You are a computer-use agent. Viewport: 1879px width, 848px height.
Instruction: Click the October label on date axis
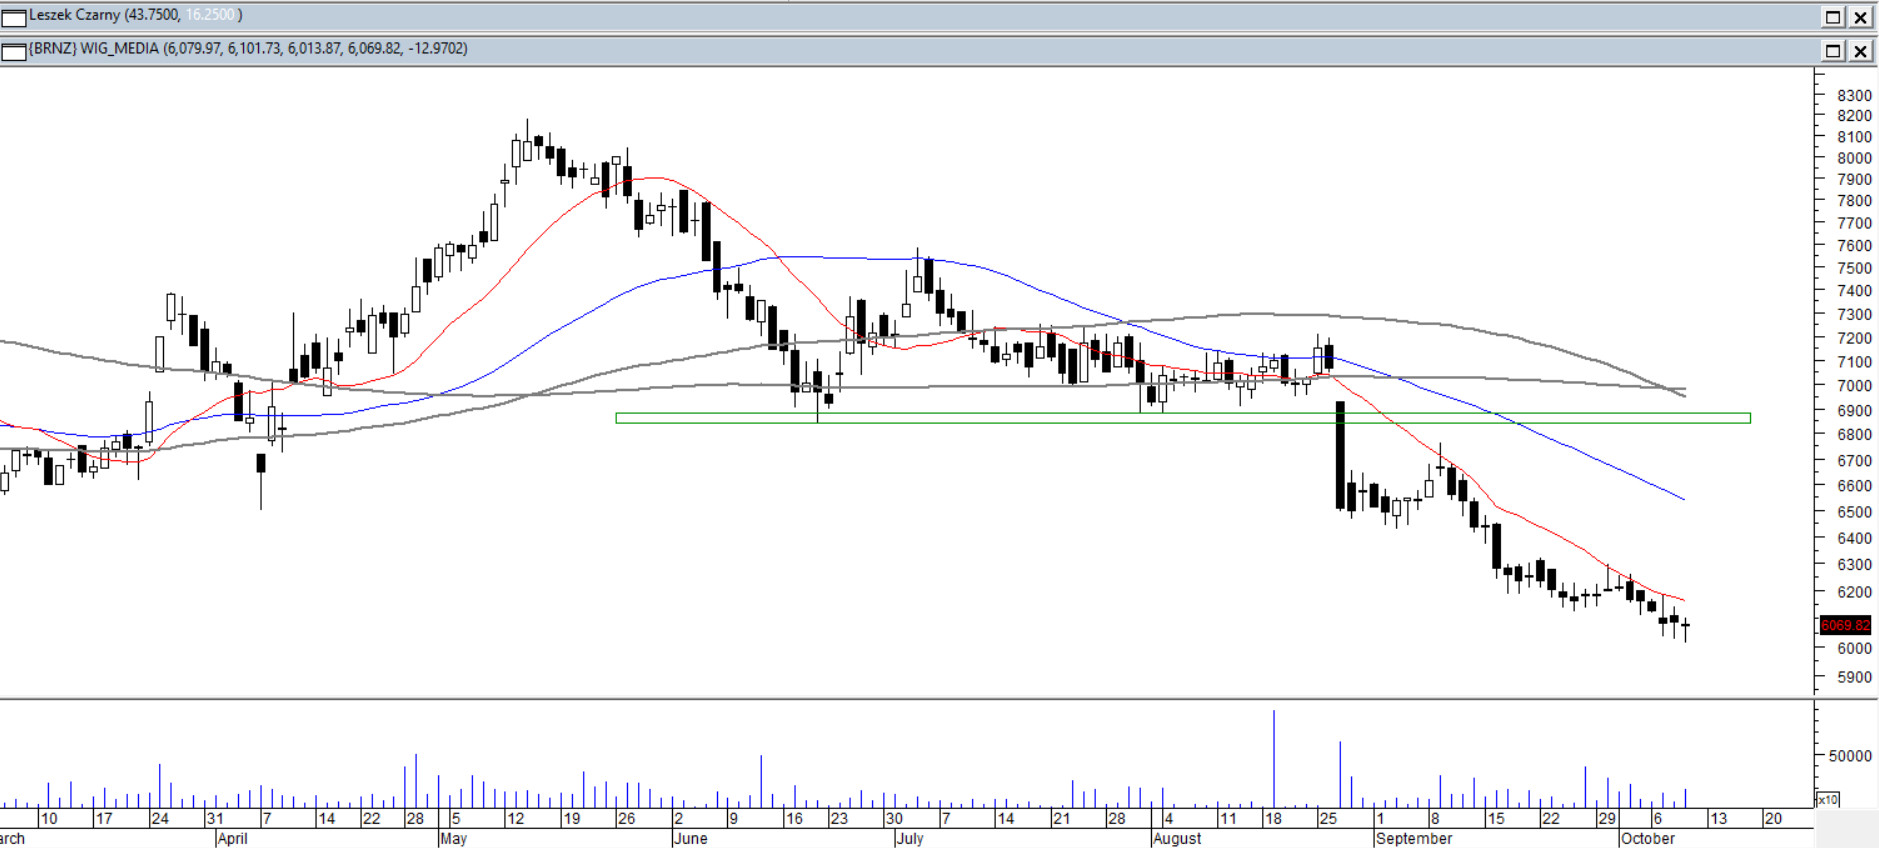tap(1647, 838)
